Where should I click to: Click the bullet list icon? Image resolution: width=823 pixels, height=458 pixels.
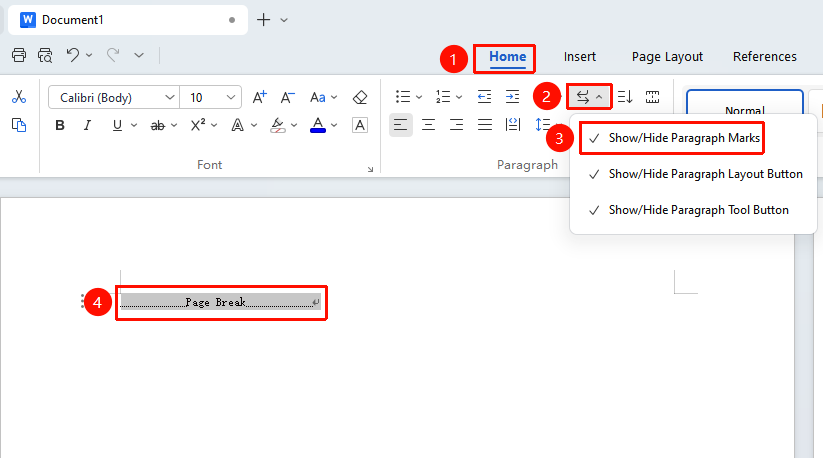click(x=403, y=97)
